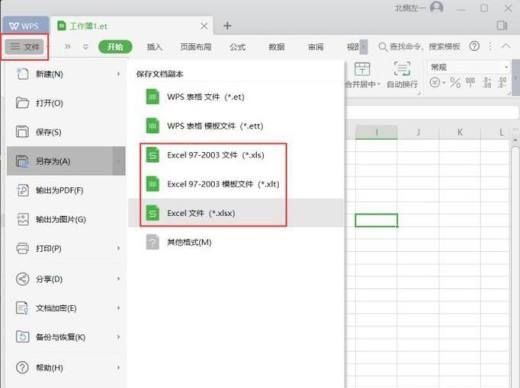The image size is (520, 388).
Task: Choose 文档加密(E) menu entry
Action: tap(66, 308)
